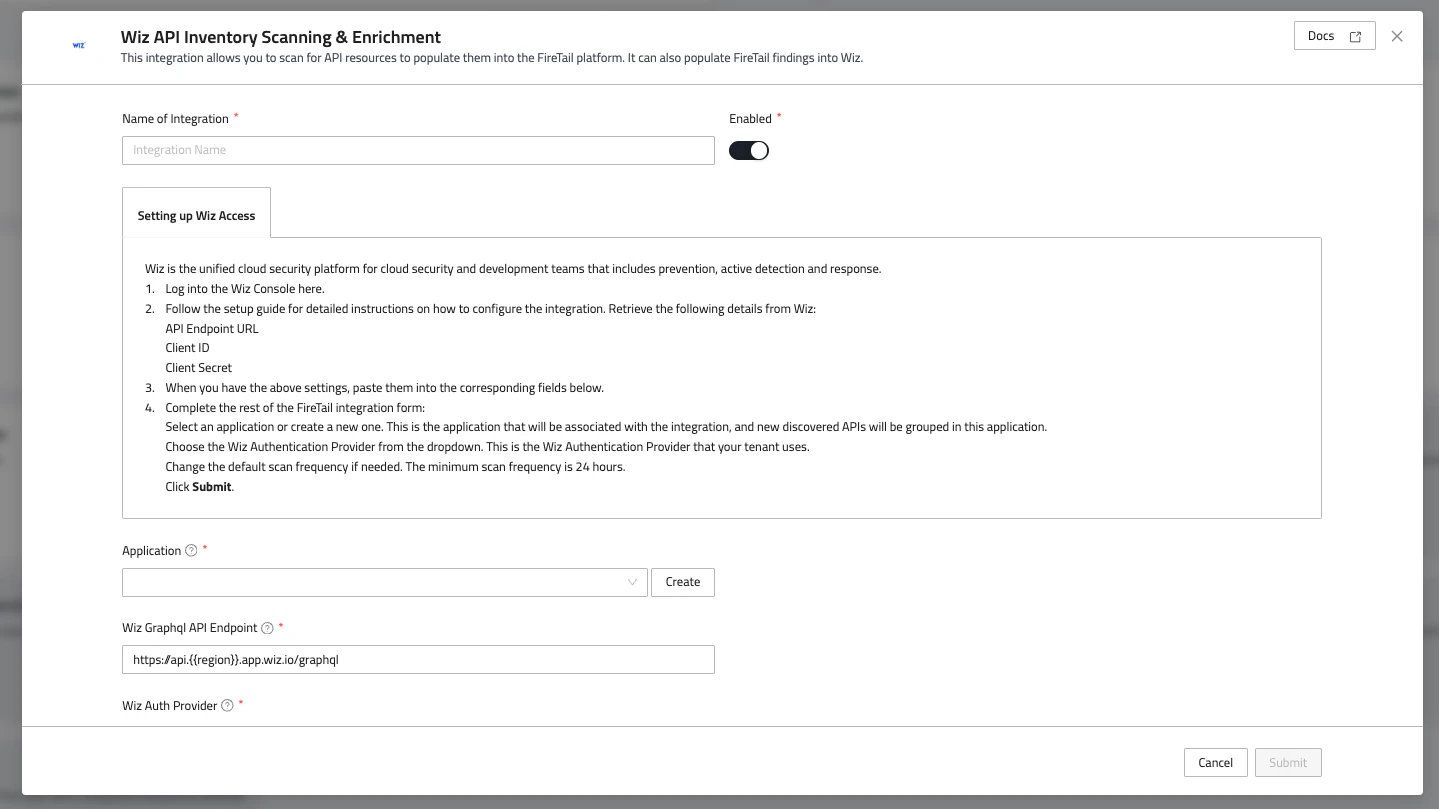Click the 'This integration allows you to scan' description
This screenshot has height=809, width=1439.
click(492, 58)
